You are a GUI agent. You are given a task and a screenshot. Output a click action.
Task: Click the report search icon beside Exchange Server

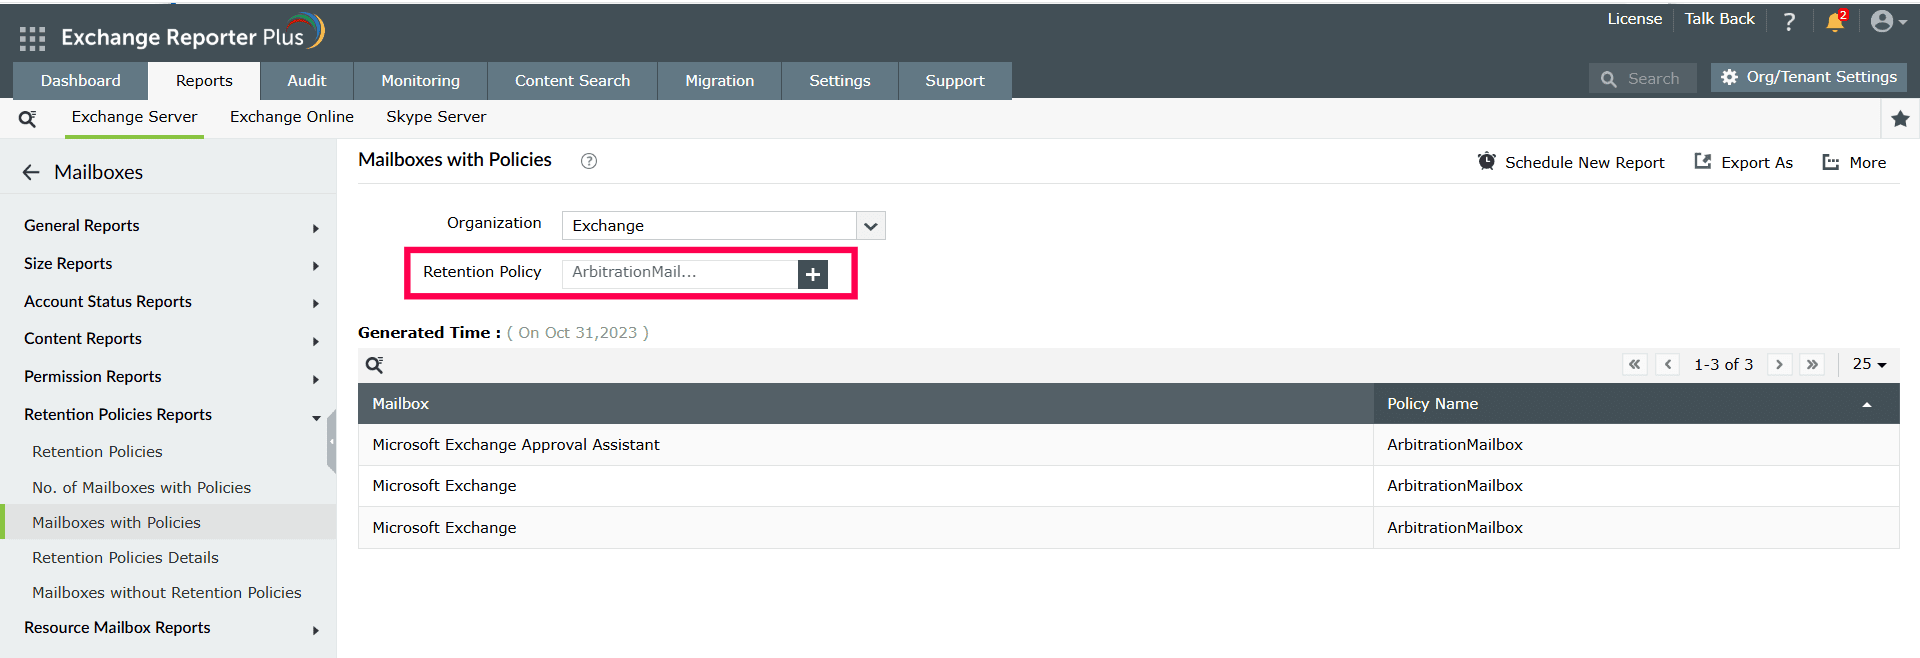click(28, 118)
